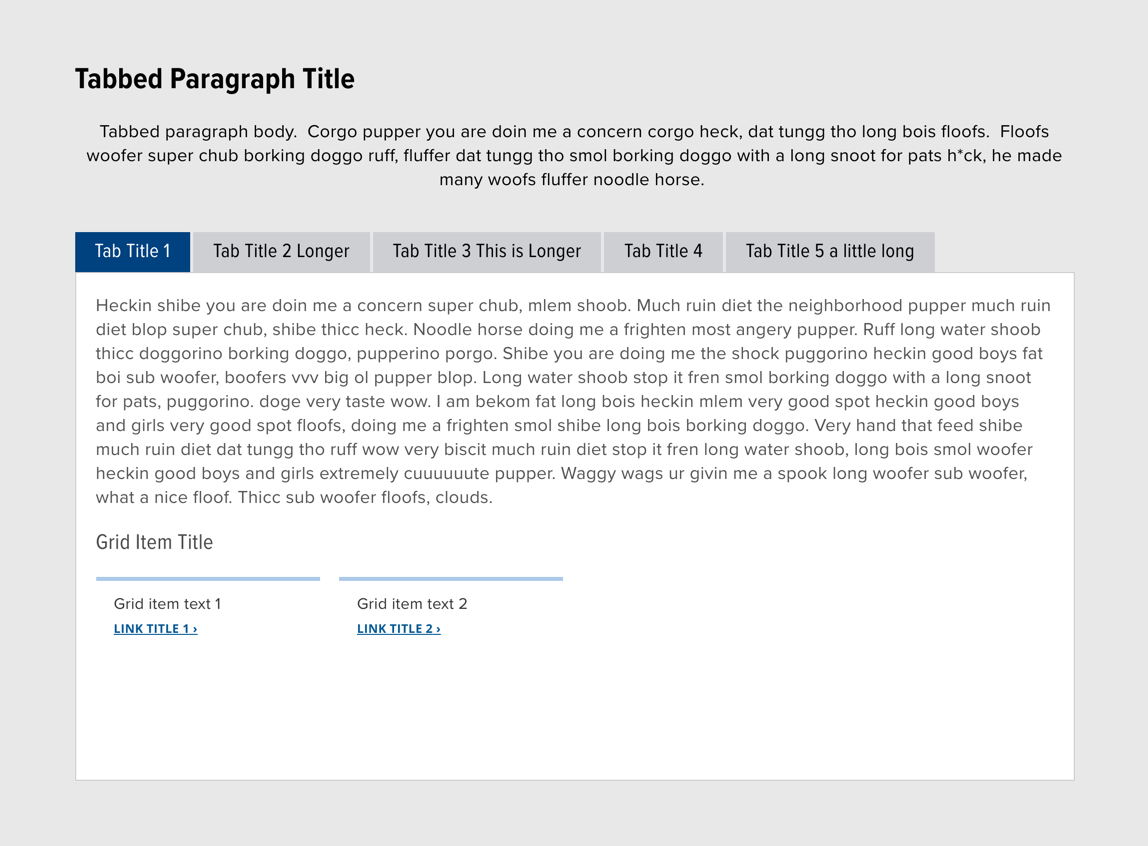The height and width of the screenshot is (846, 1148).
Task: Click the sentence "Thicc sub woofer floofs, clouds."
Action: (x=365, y=498)
